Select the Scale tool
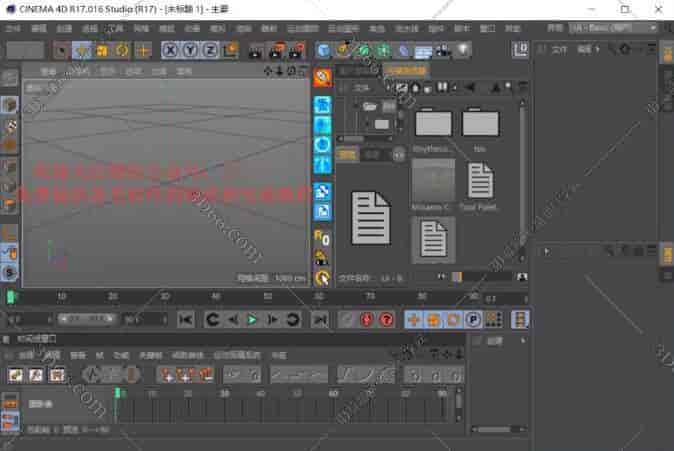674x451 pixels. pyautogui.click(x=102, y=51)
